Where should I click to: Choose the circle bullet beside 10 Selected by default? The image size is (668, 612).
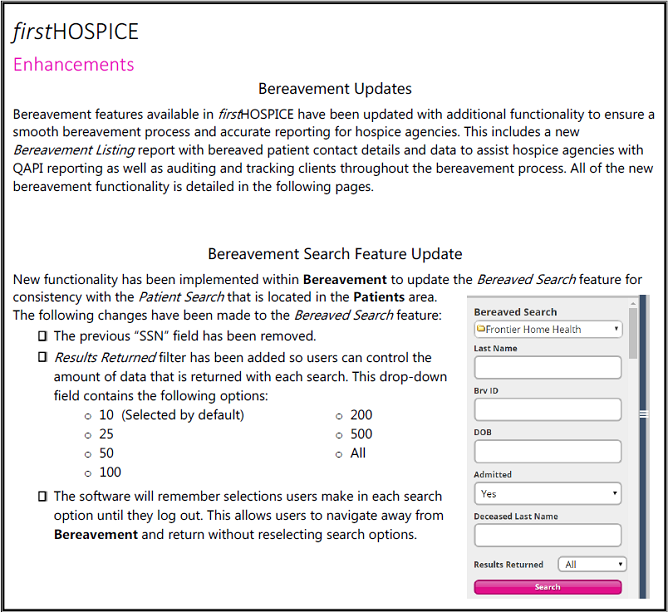click(87, 416)
